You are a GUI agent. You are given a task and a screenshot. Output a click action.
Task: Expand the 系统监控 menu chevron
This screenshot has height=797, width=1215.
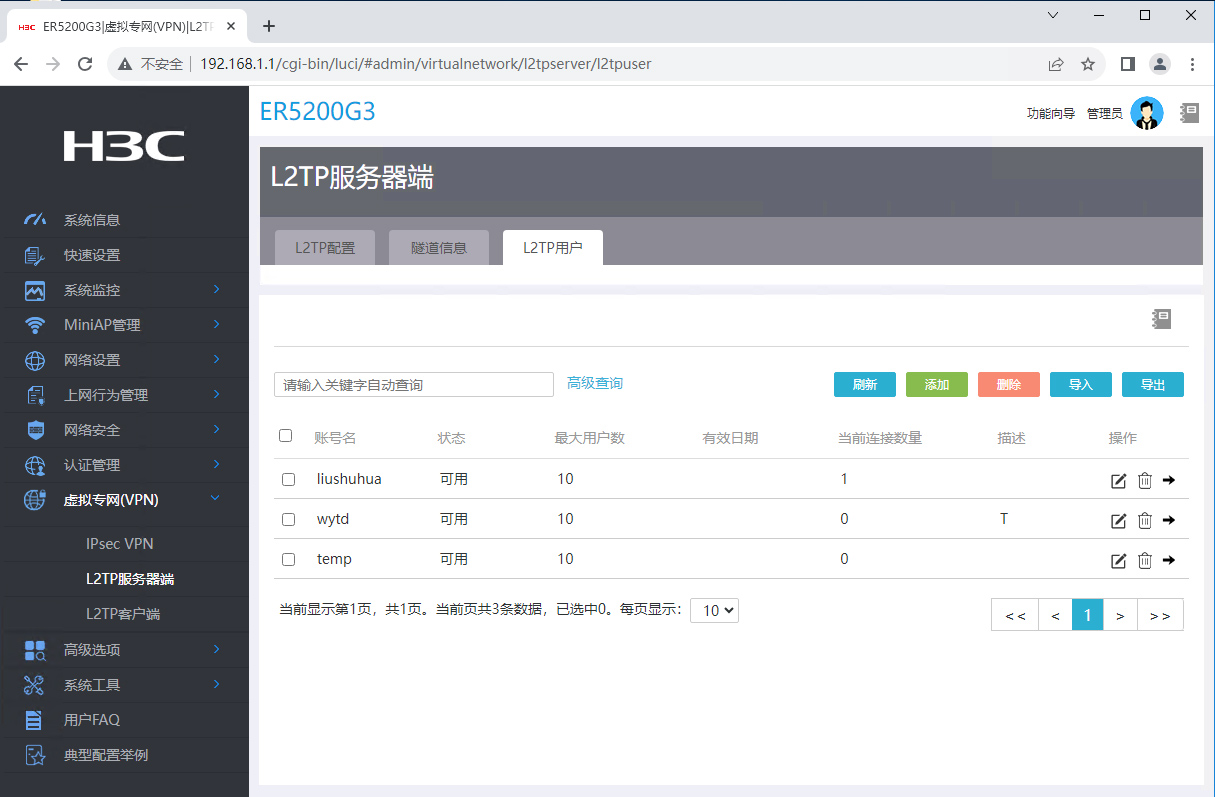216,289
